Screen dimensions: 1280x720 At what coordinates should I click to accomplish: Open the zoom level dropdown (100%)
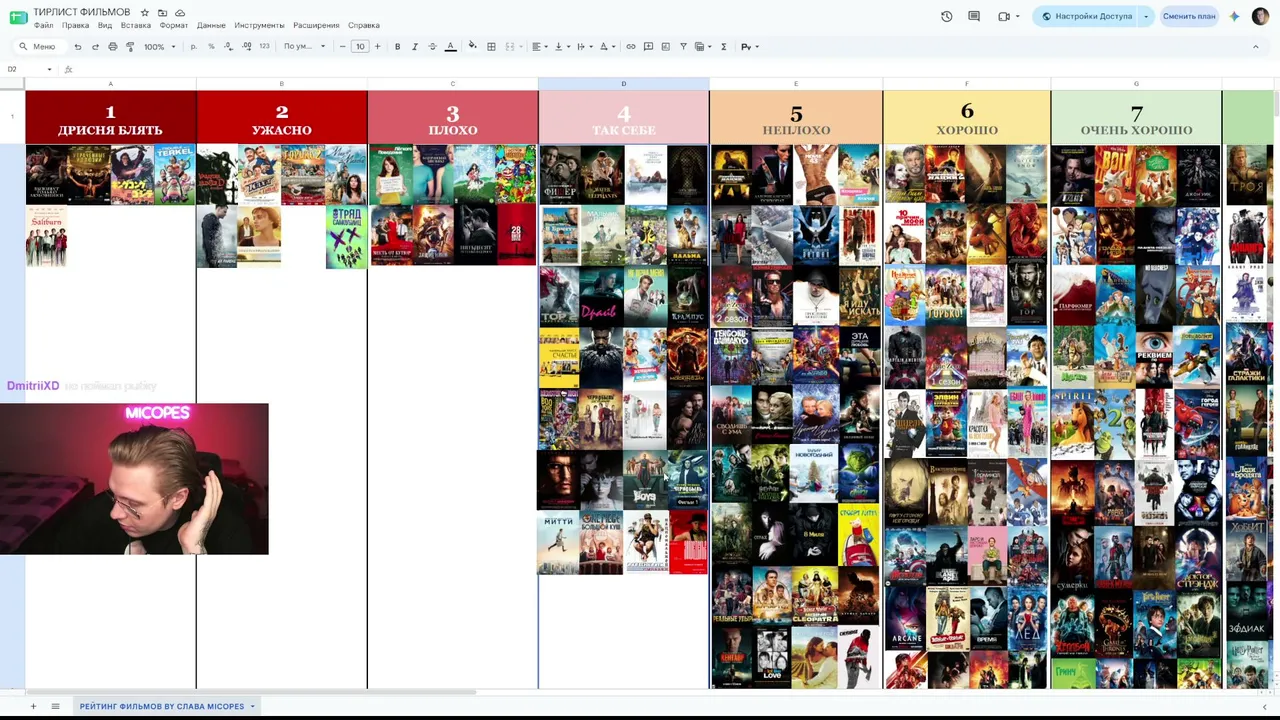coord(159,47)
